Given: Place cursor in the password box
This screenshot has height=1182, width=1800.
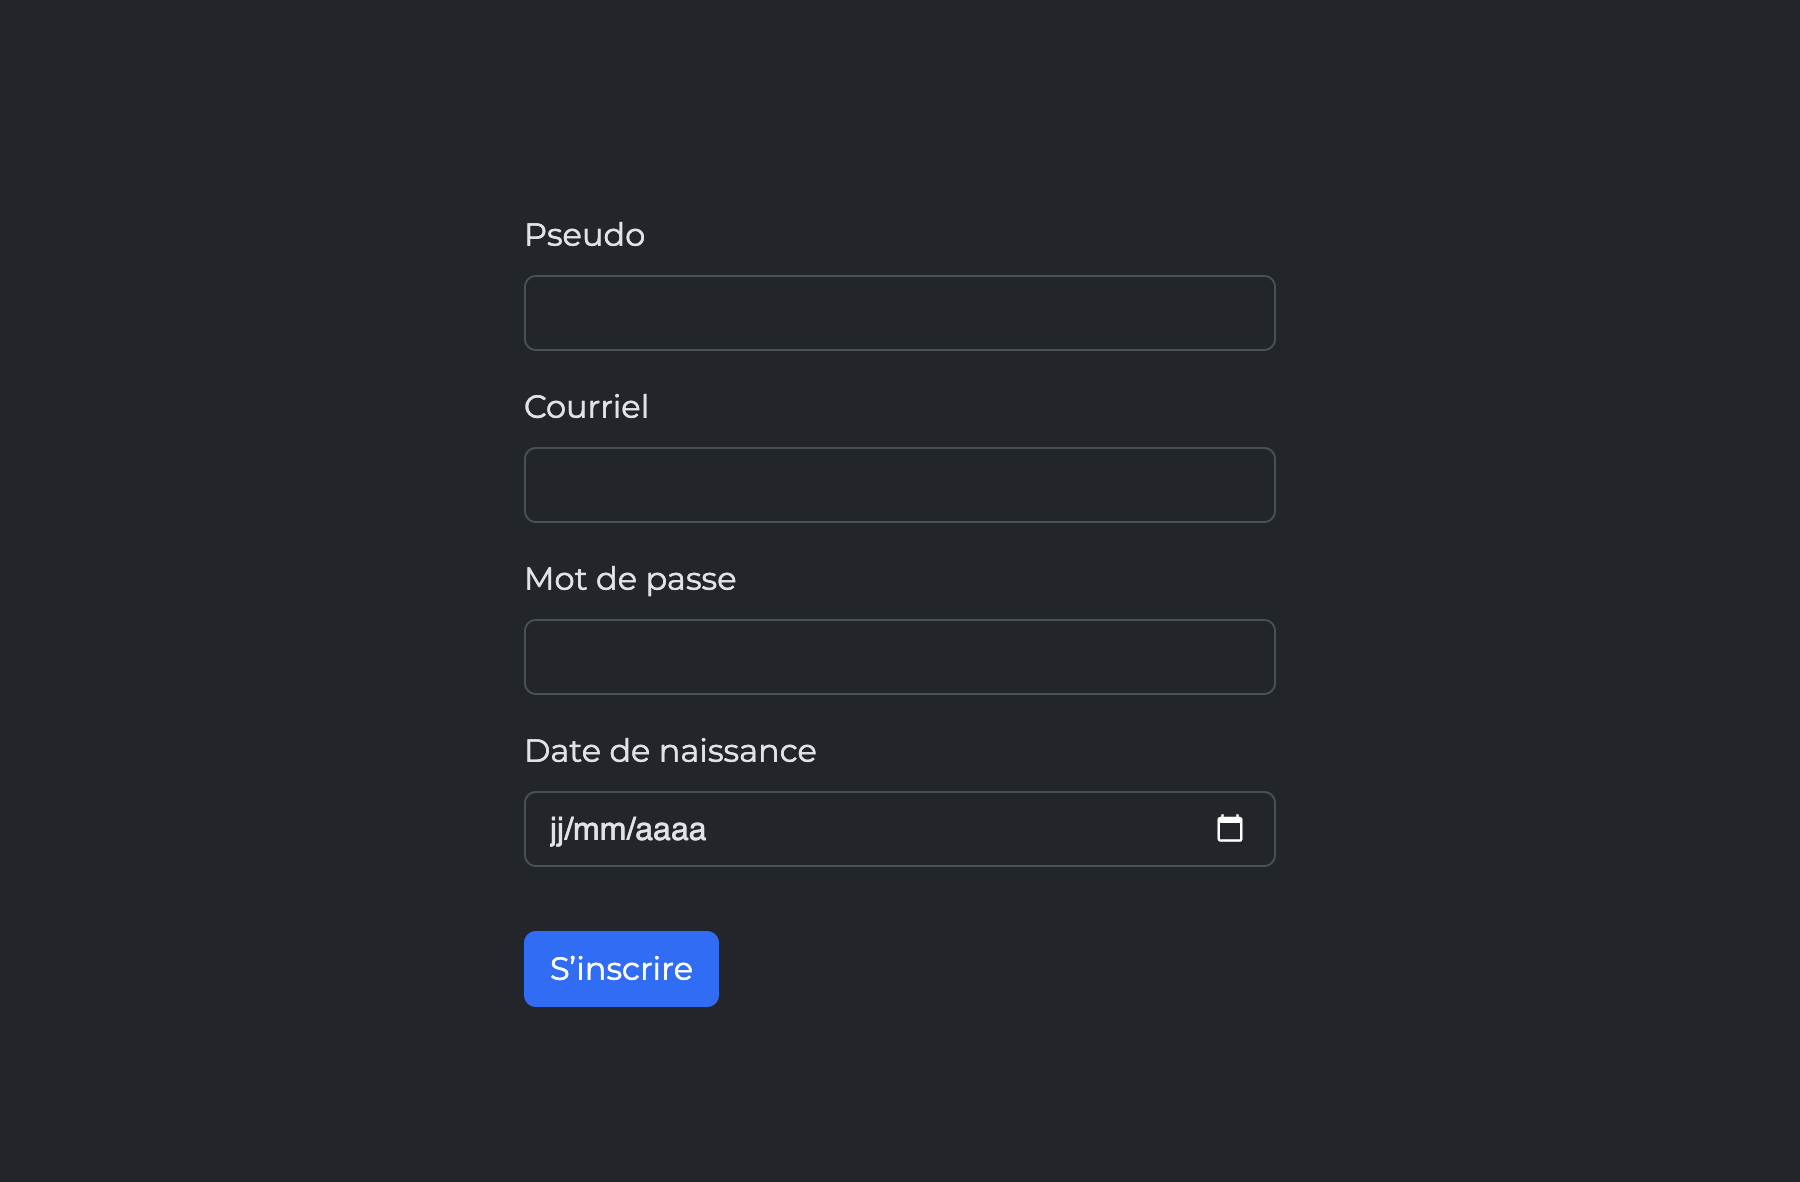Looking at the screenshot, I should (x=899, y=657).
